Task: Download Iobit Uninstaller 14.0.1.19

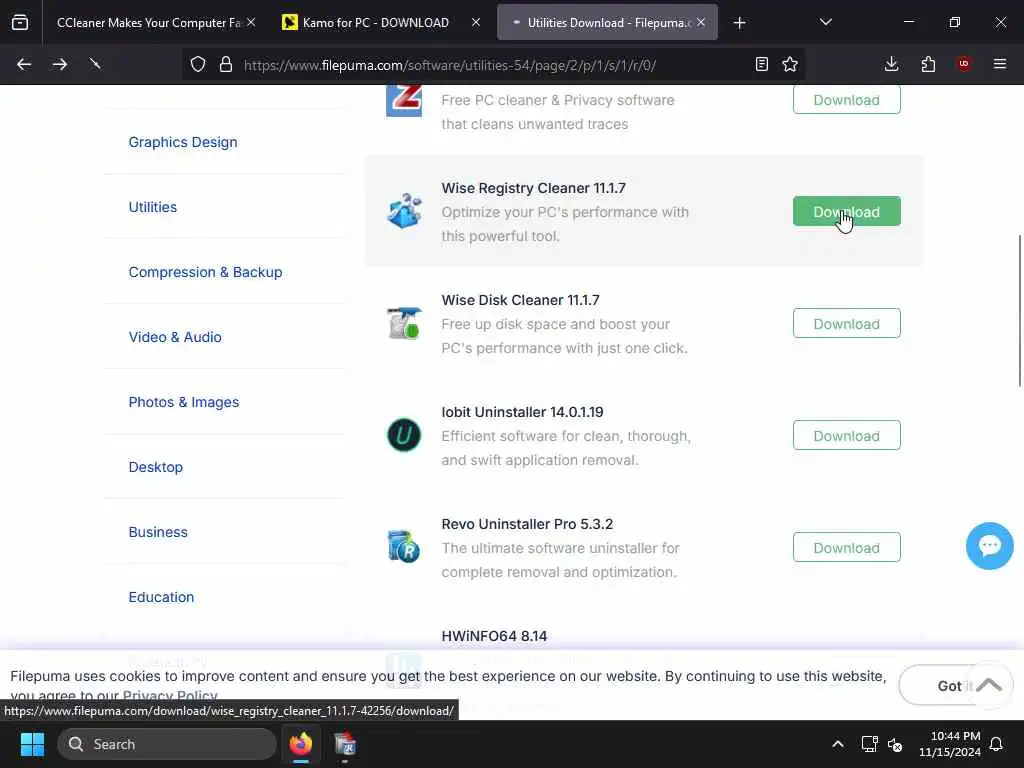Action: click(x=846, y=436)
